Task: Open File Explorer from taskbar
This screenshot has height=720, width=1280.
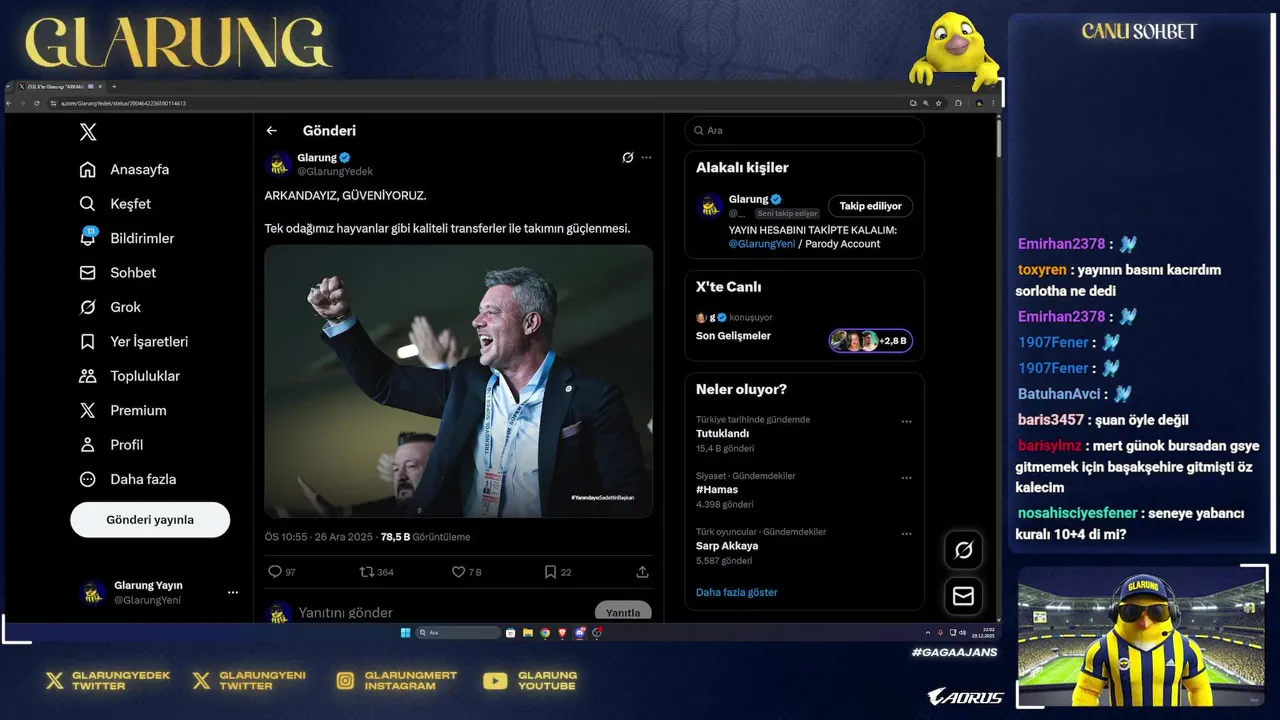Action: click(x=528, y=633)
